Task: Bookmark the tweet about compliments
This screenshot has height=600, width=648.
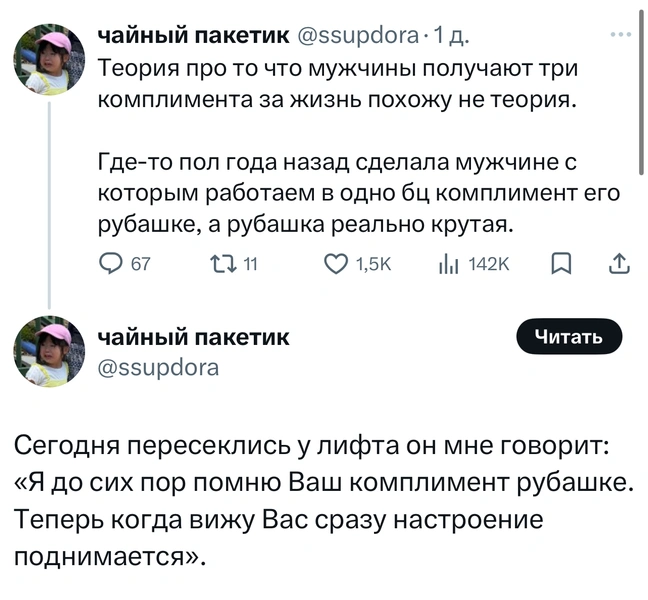Action: pyautogui.click(x=562, y=265)
